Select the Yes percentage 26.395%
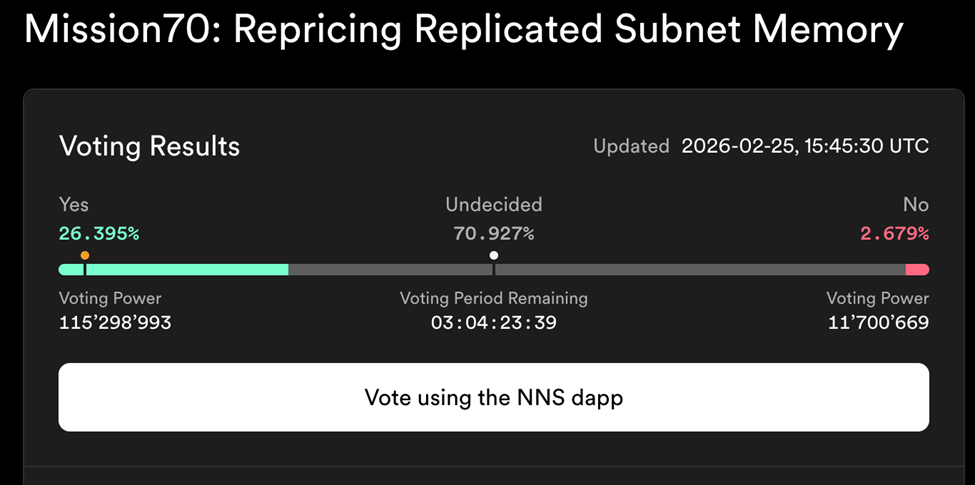 point(99,234)
